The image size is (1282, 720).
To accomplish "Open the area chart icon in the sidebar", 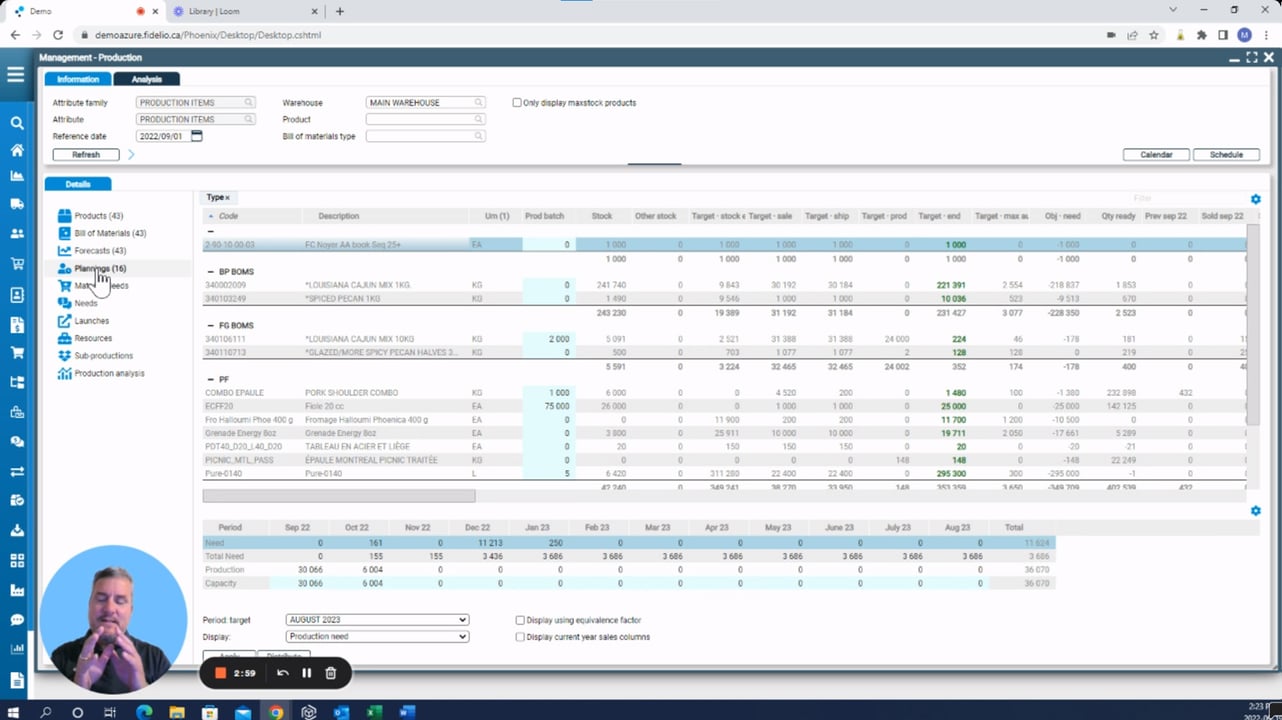I will coord(16,177).
